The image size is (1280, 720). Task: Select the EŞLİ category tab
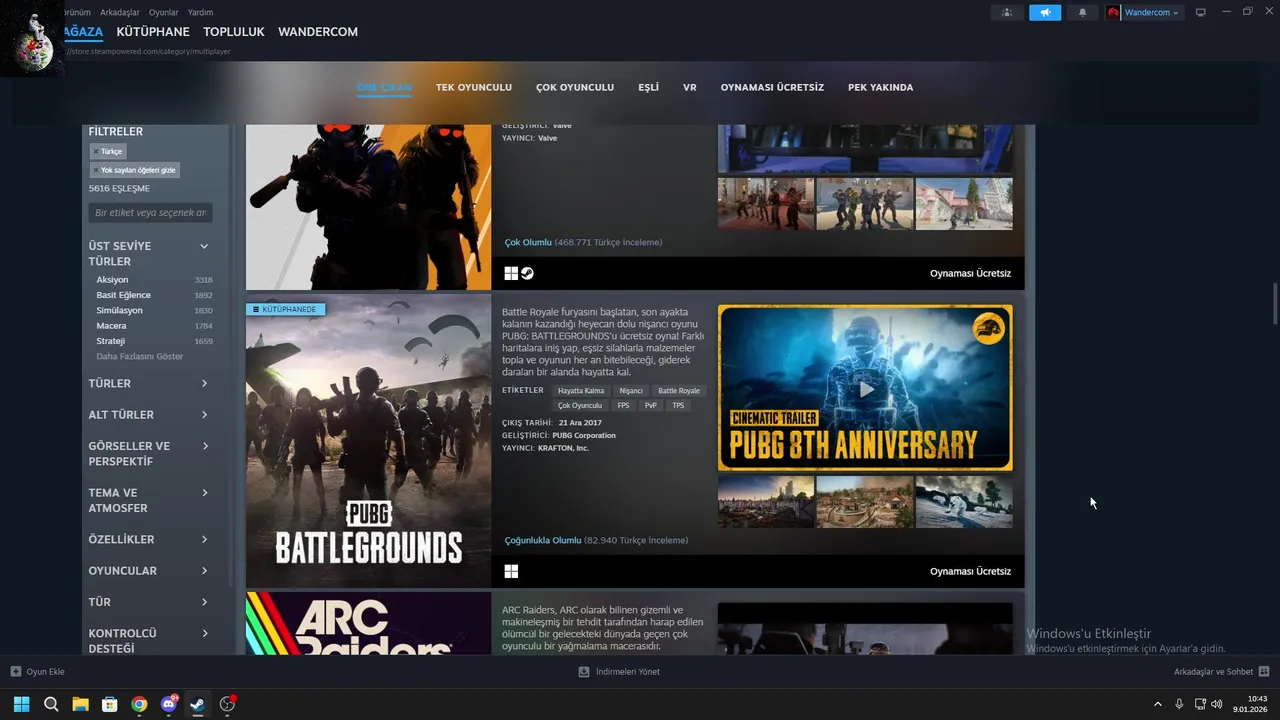(648, 87)
